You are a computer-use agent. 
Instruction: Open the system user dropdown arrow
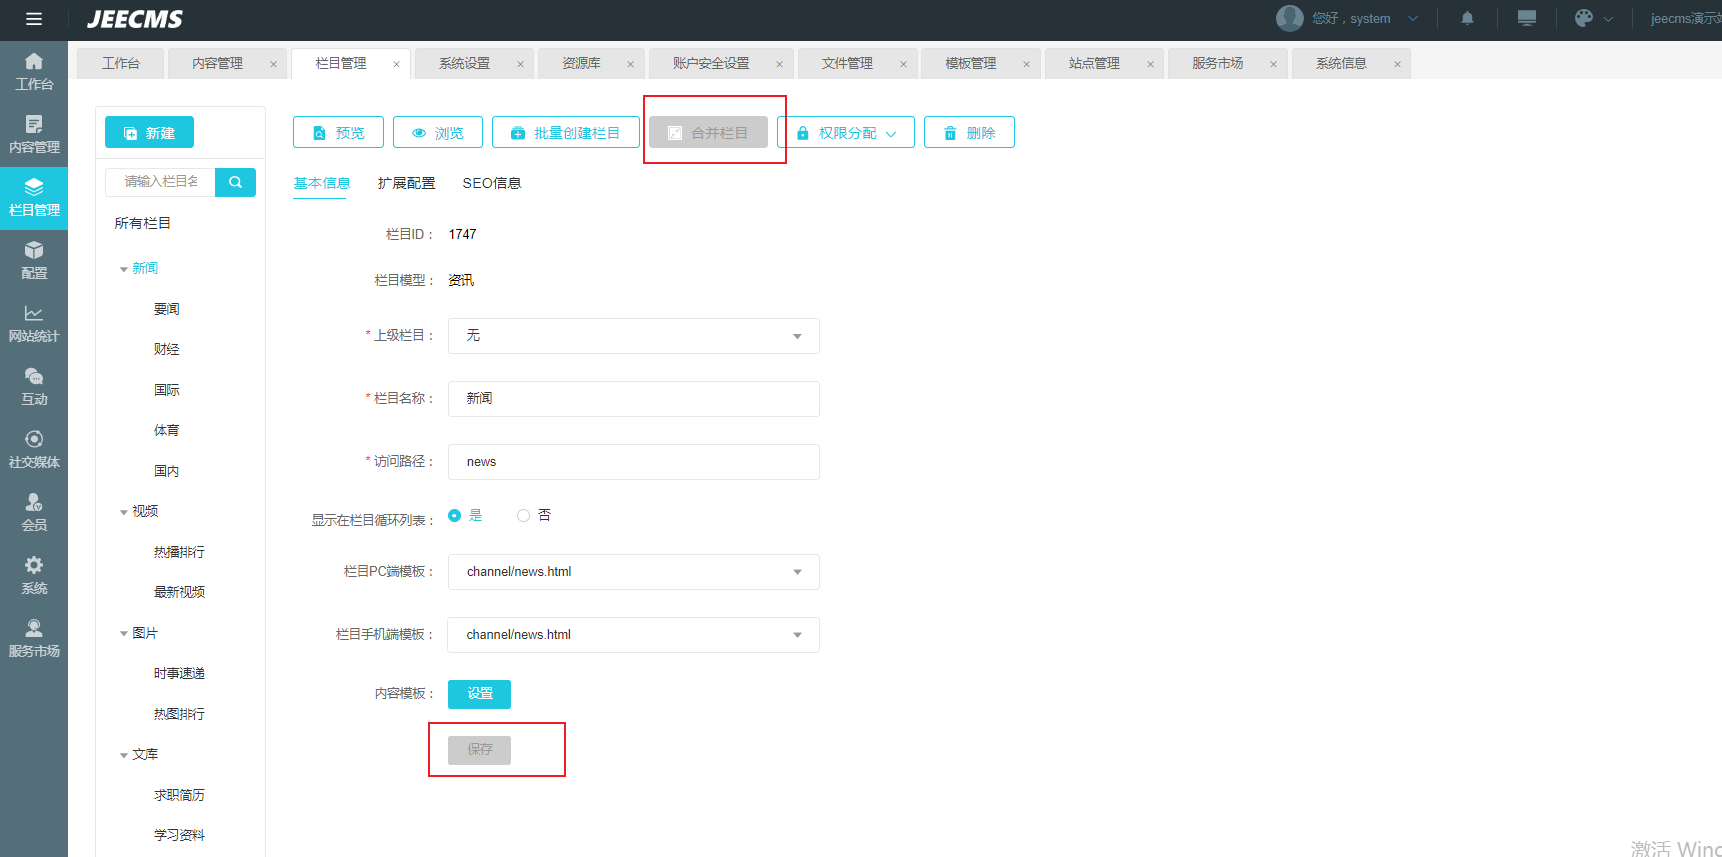tap(1413, 18)
